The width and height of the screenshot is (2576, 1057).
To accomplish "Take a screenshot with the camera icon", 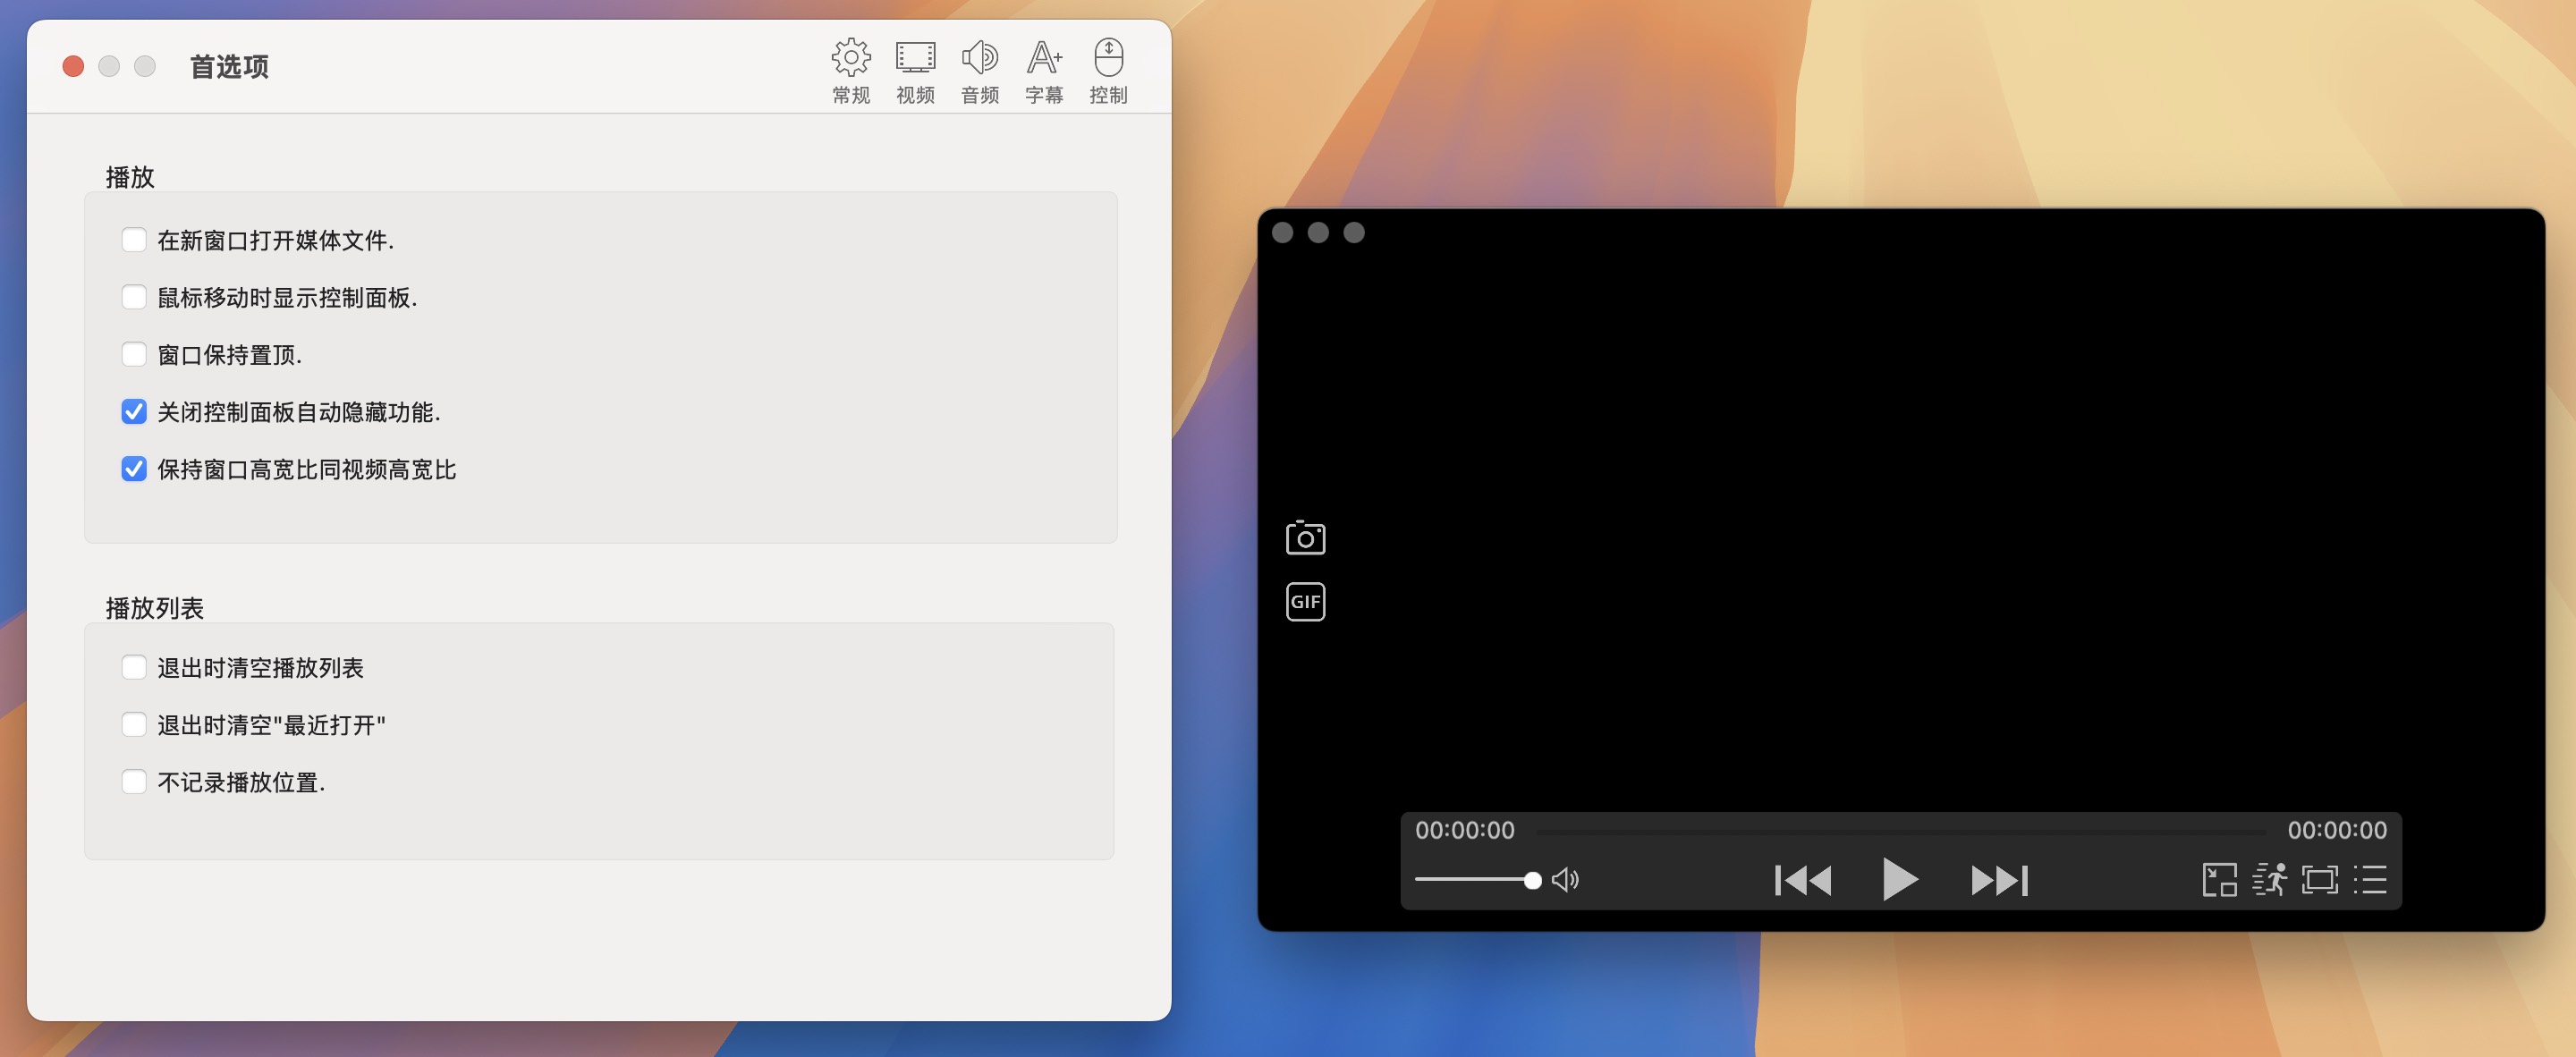I will click(1305, 537).
